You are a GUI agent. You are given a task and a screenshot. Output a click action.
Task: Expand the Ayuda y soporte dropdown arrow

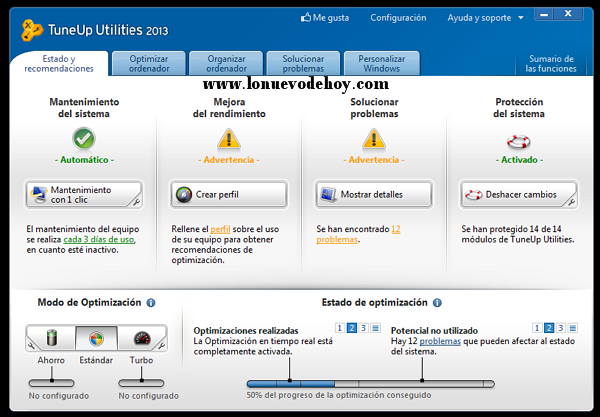tap(521, 18)
